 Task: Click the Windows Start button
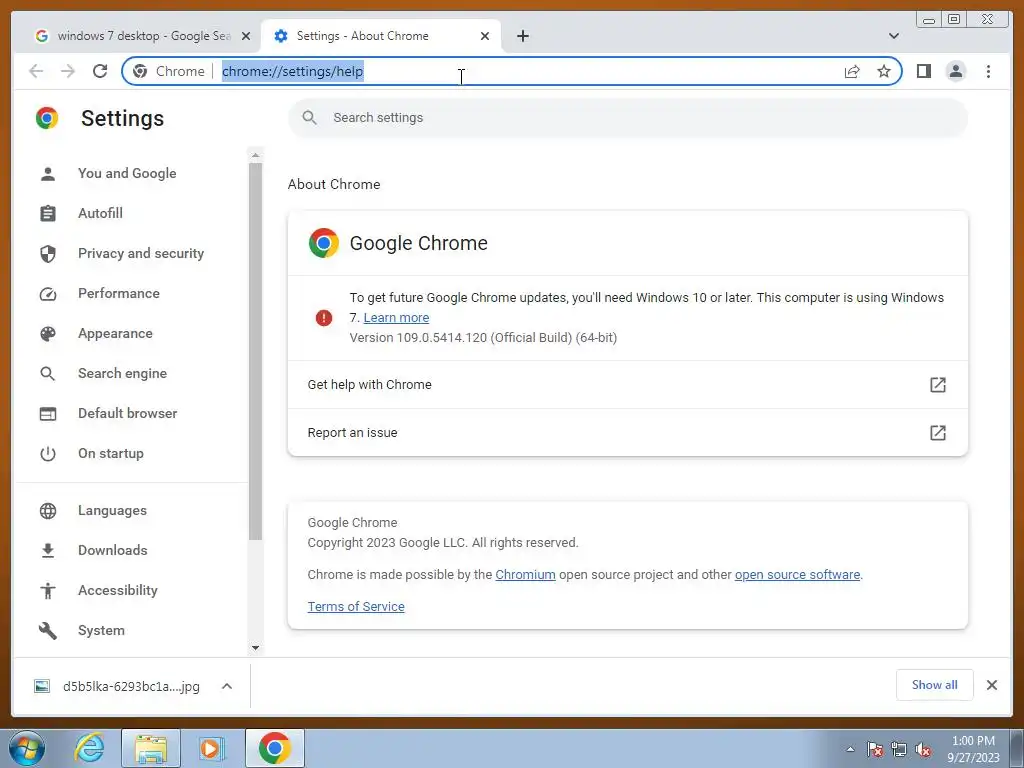27,748
